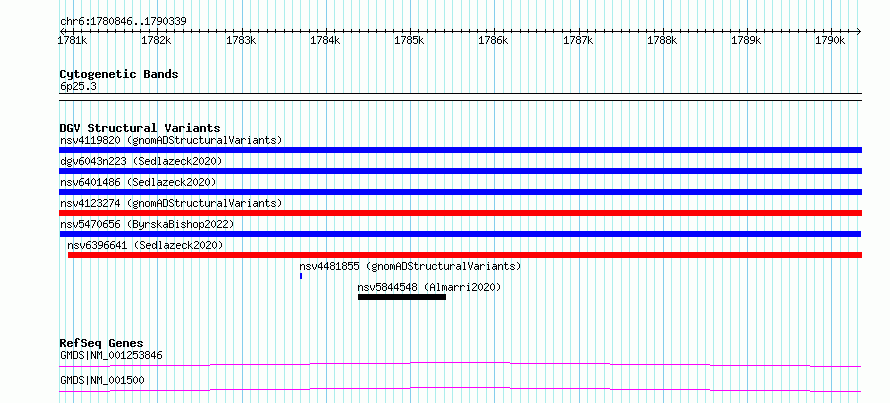The width and height of the screenshot is (890, 403).
Task: Click the 1790k ruler tick
Action: pos(830,41)
